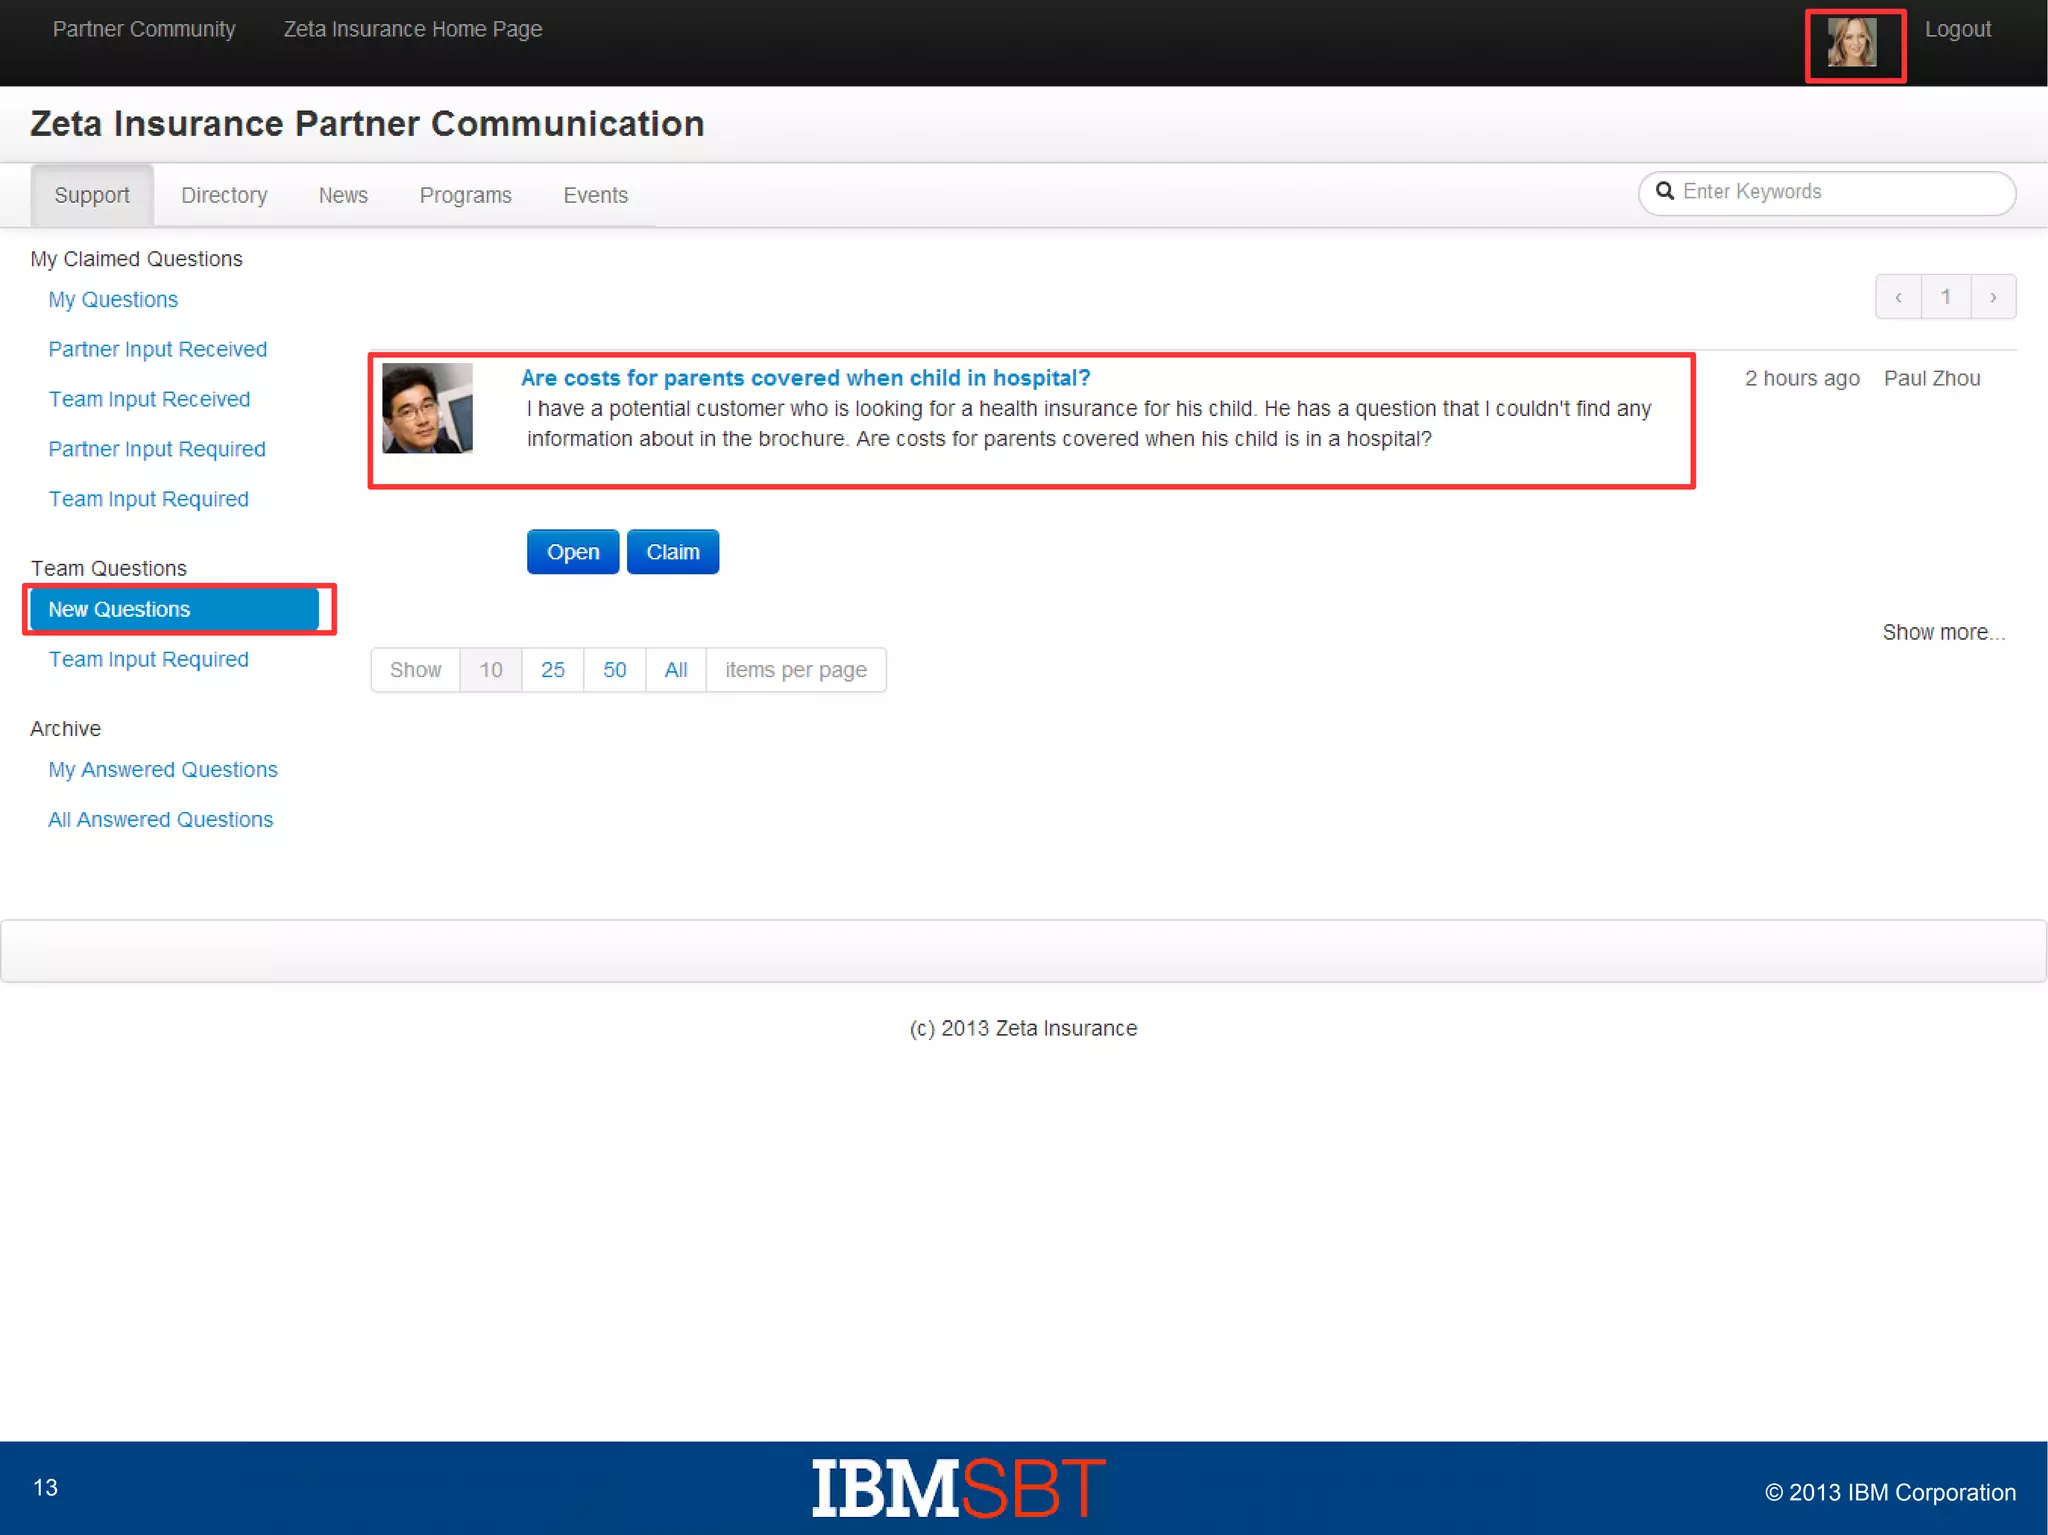Go to next page arrow

1993,297
